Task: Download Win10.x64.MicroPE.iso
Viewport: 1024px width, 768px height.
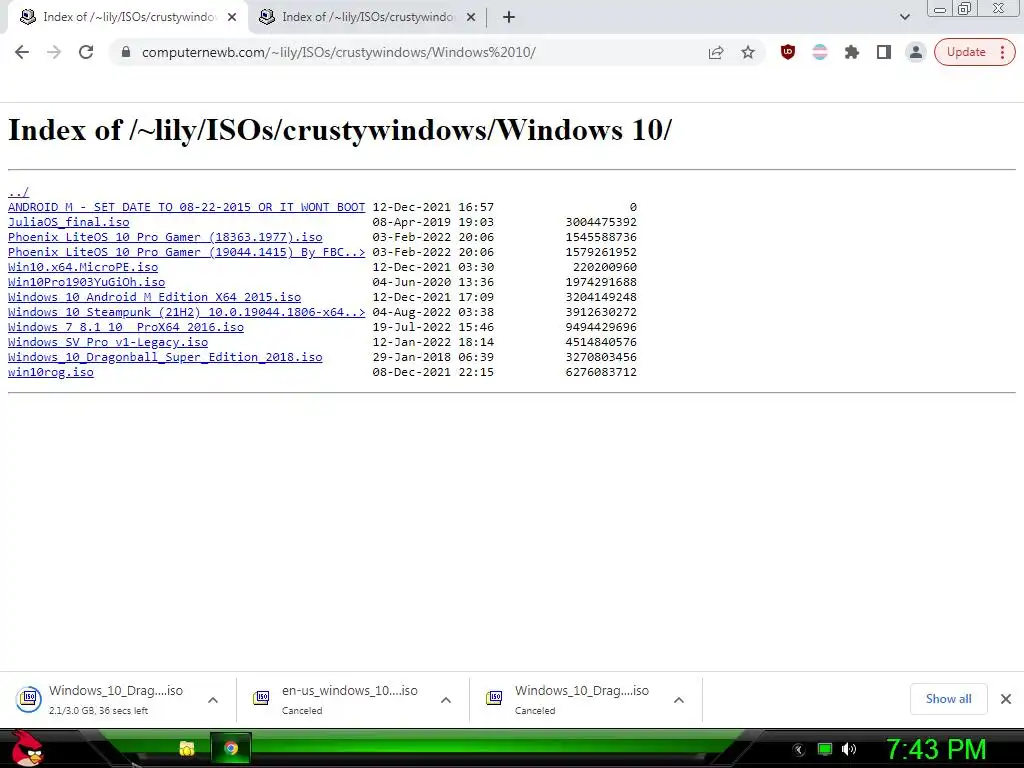Action: point(83,267)
